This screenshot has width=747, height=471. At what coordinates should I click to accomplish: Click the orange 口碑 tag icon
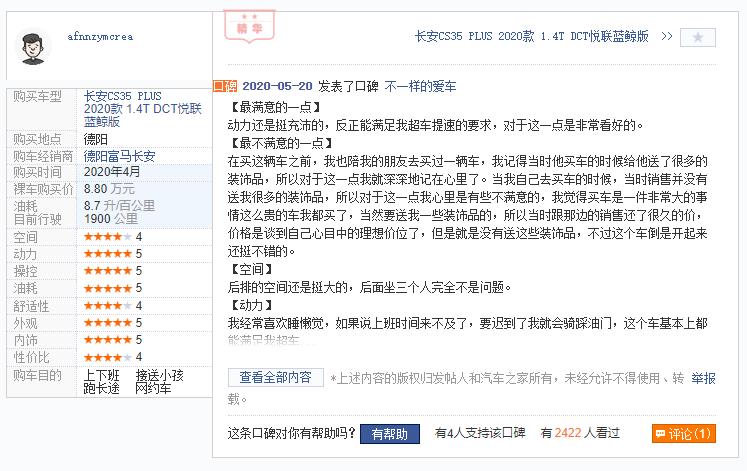click(225, 86)
